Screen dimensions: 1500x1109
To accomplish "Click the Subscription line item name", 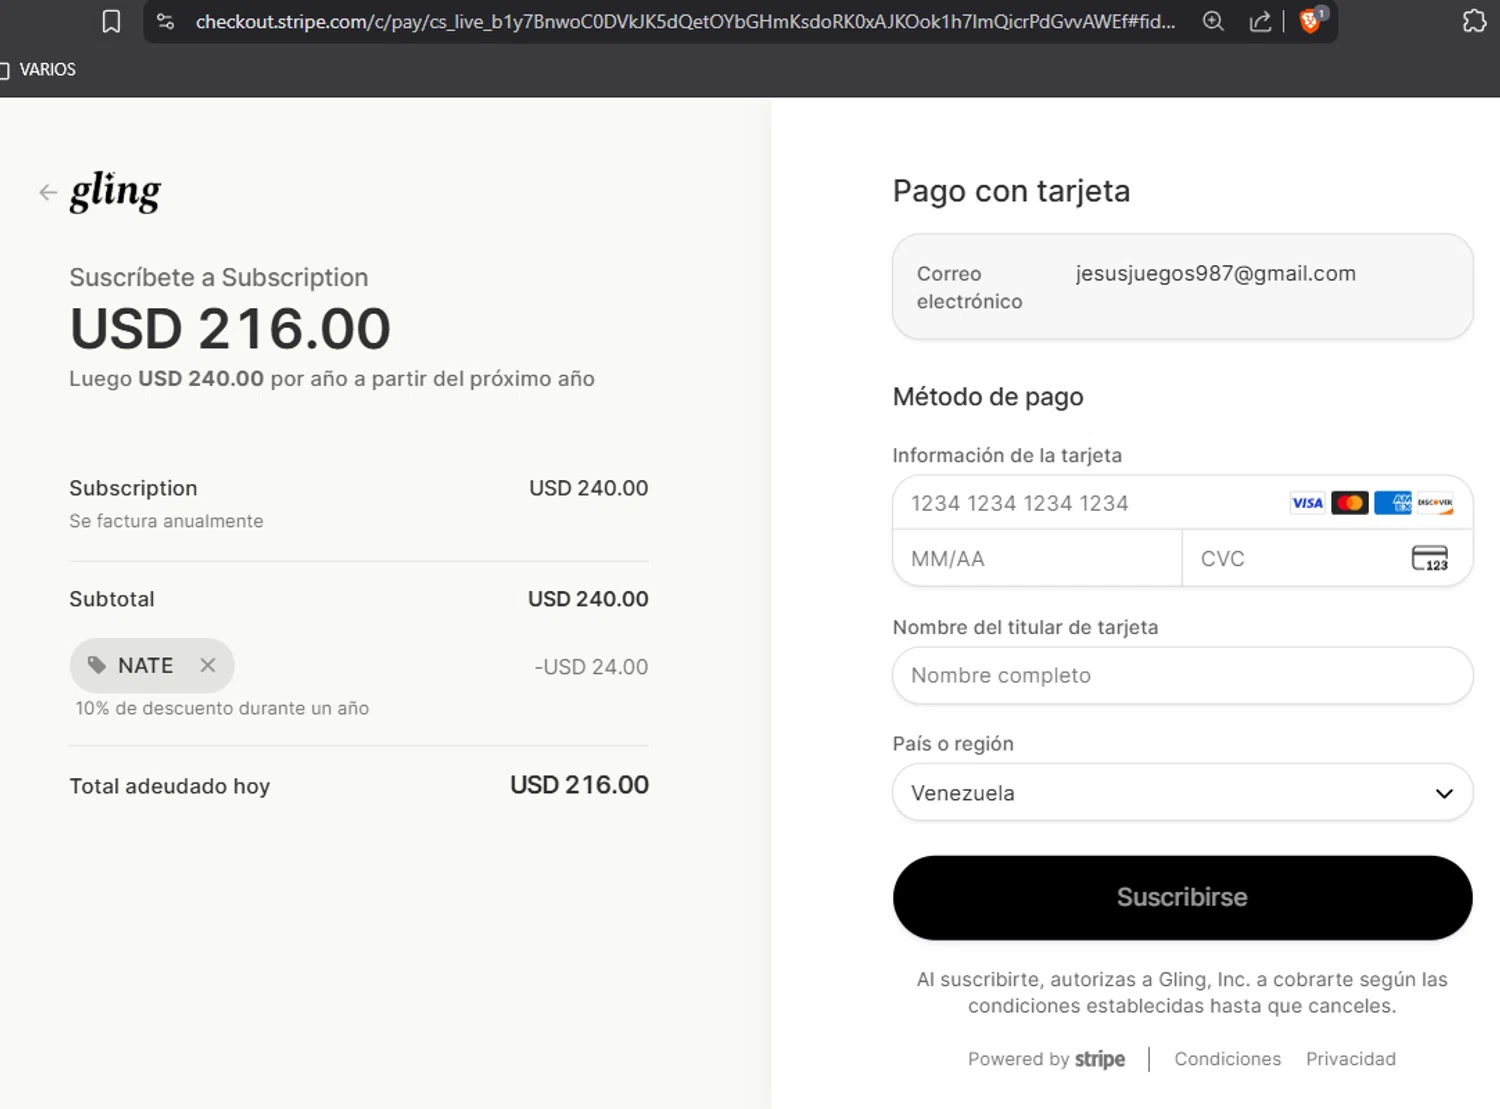I will pyautogui.click(x=133, y=488).
